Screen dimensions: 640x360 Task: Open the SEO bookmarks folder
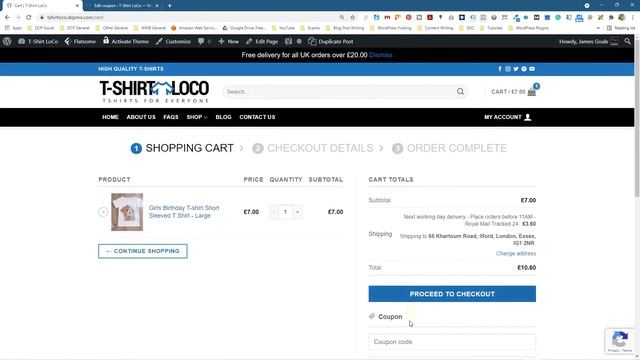[x=467, y=28]
